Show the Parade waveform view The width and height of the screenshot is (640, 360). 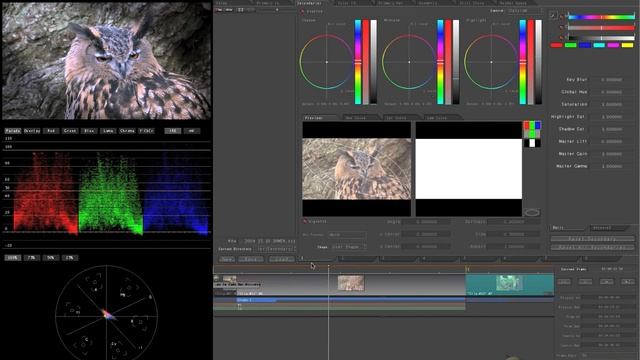coord(13,131)
